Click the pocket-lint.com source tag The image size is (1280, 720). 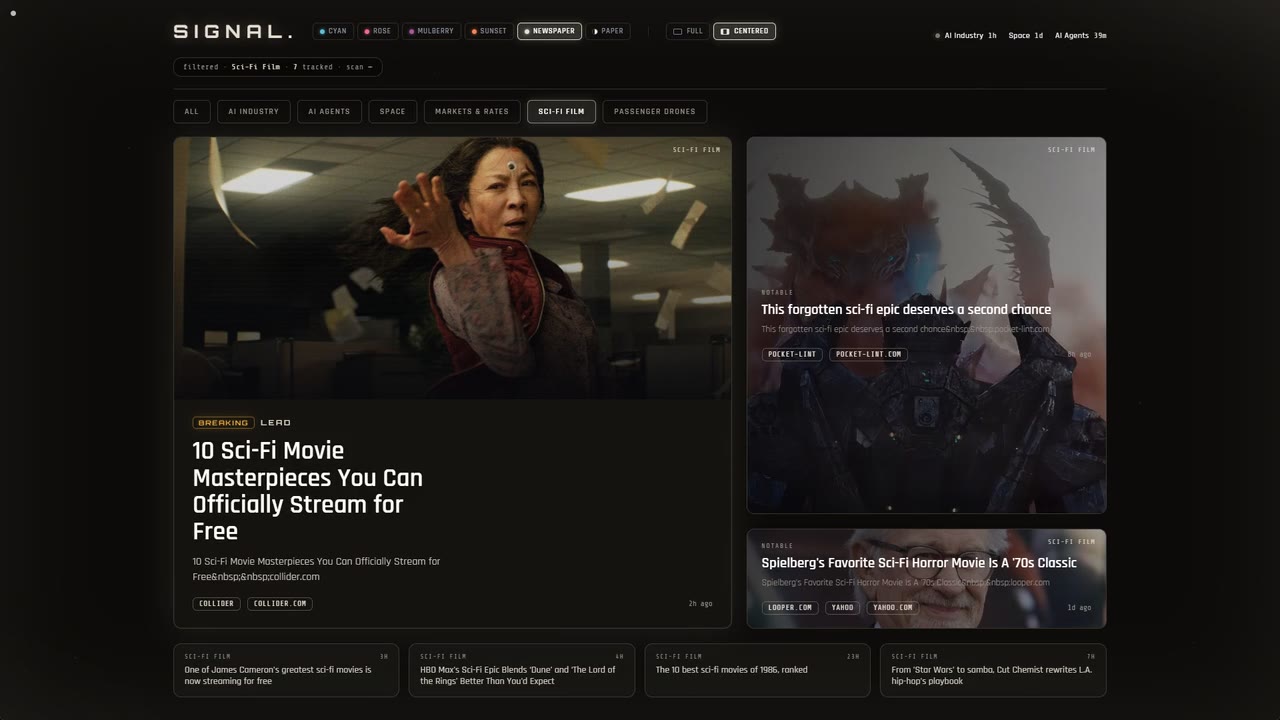pos(868,354)
